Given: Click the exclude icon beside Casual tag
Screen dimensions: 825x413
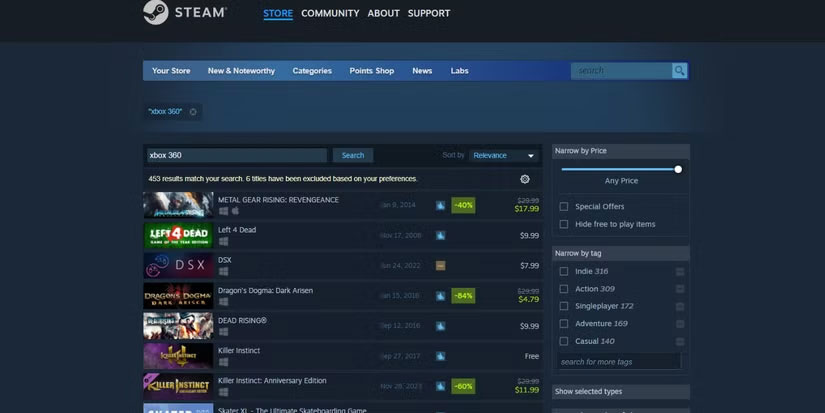Looking at the screenshot, I should (680, 341).
